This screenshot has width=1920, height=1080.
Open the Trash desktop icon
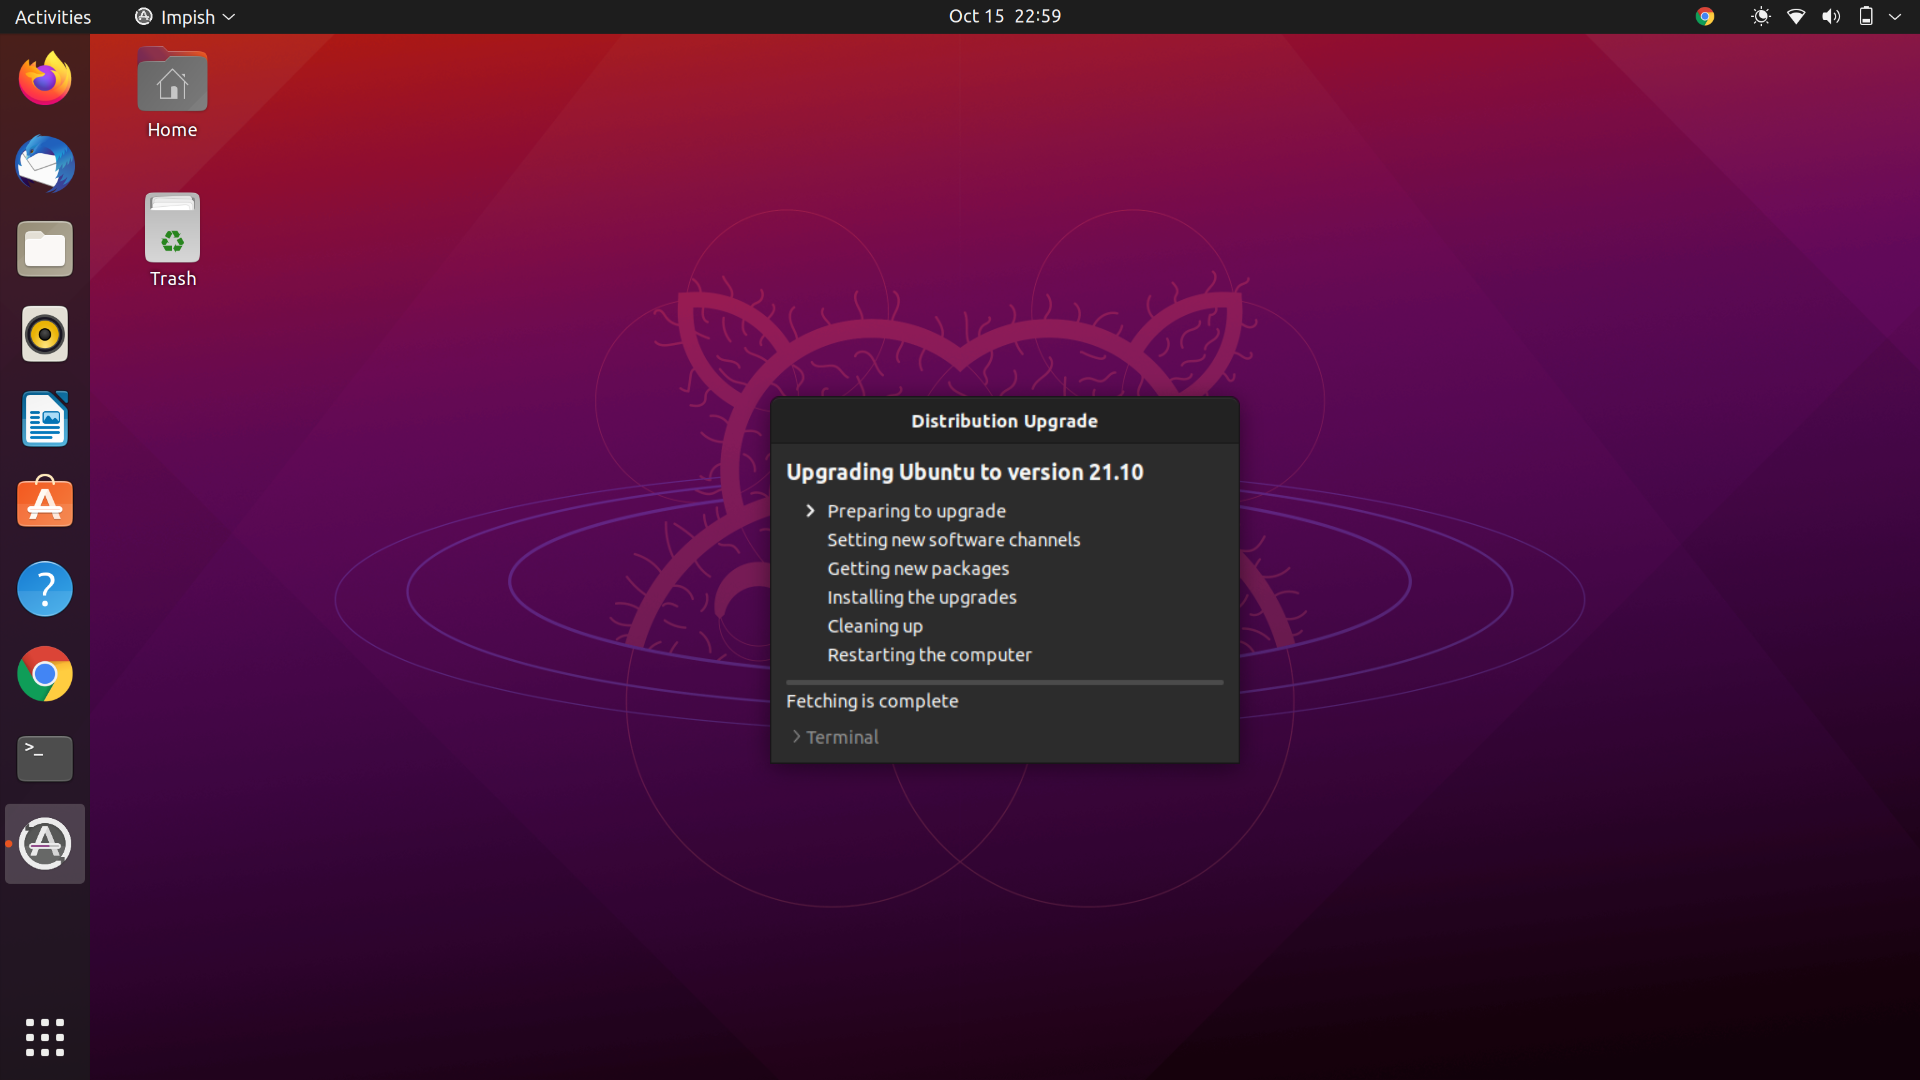pyautogui.click(x=172, y=241)
